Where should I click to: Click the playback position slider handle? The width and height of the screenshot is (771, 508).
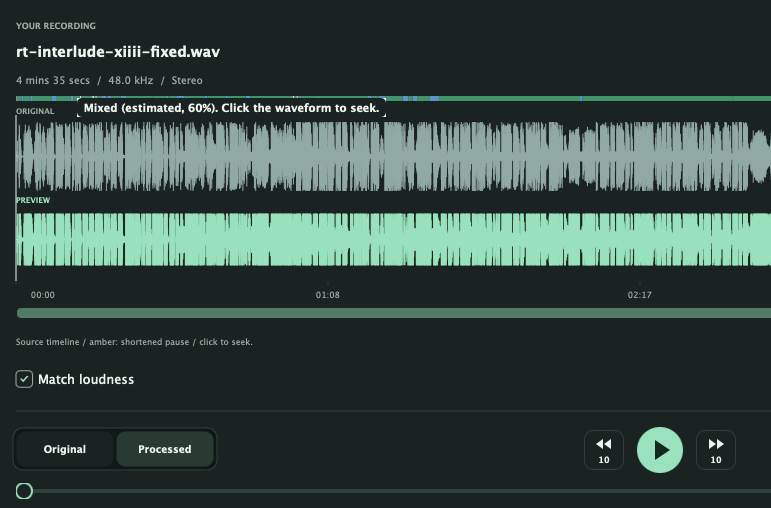coord(24,491)
